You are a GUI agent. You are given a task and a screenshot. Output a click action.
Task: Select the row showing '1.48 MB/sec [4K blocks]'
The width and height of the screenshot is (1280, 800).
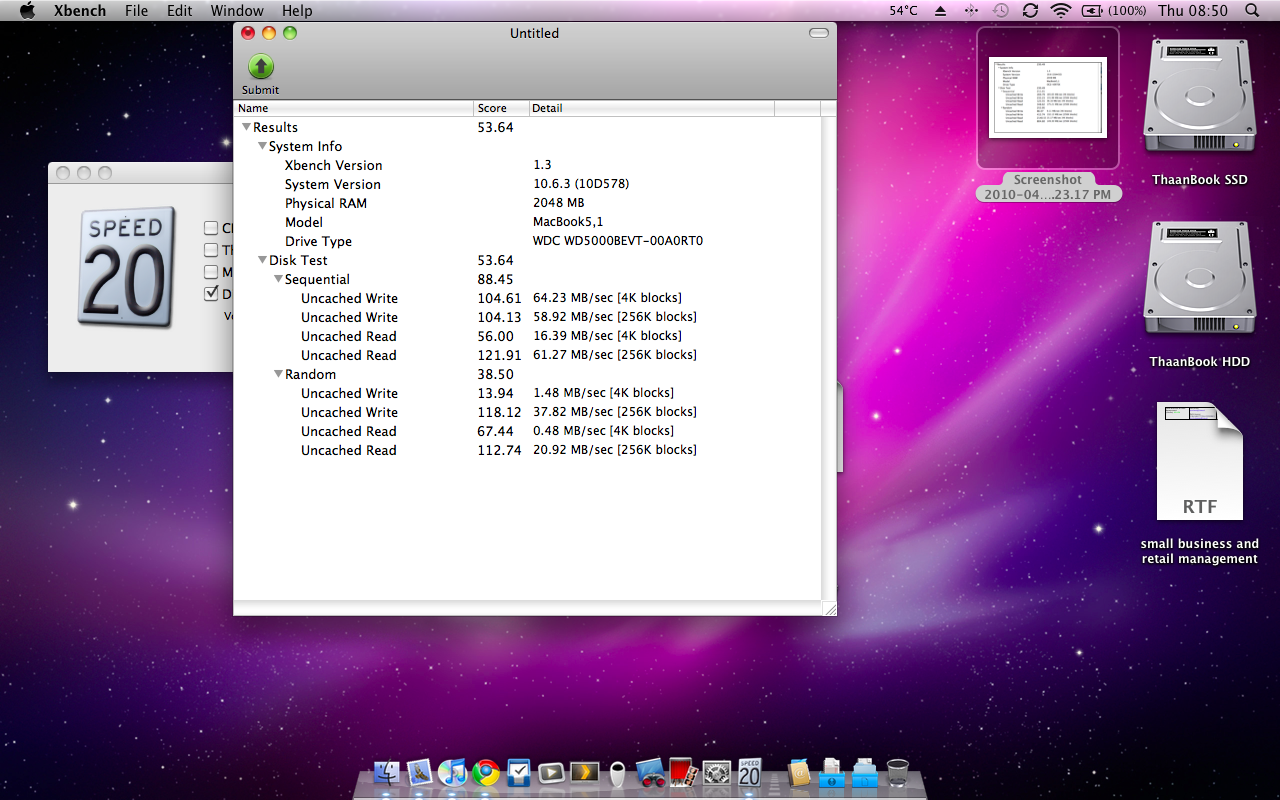pyautogui.click(x=527, y=393)
